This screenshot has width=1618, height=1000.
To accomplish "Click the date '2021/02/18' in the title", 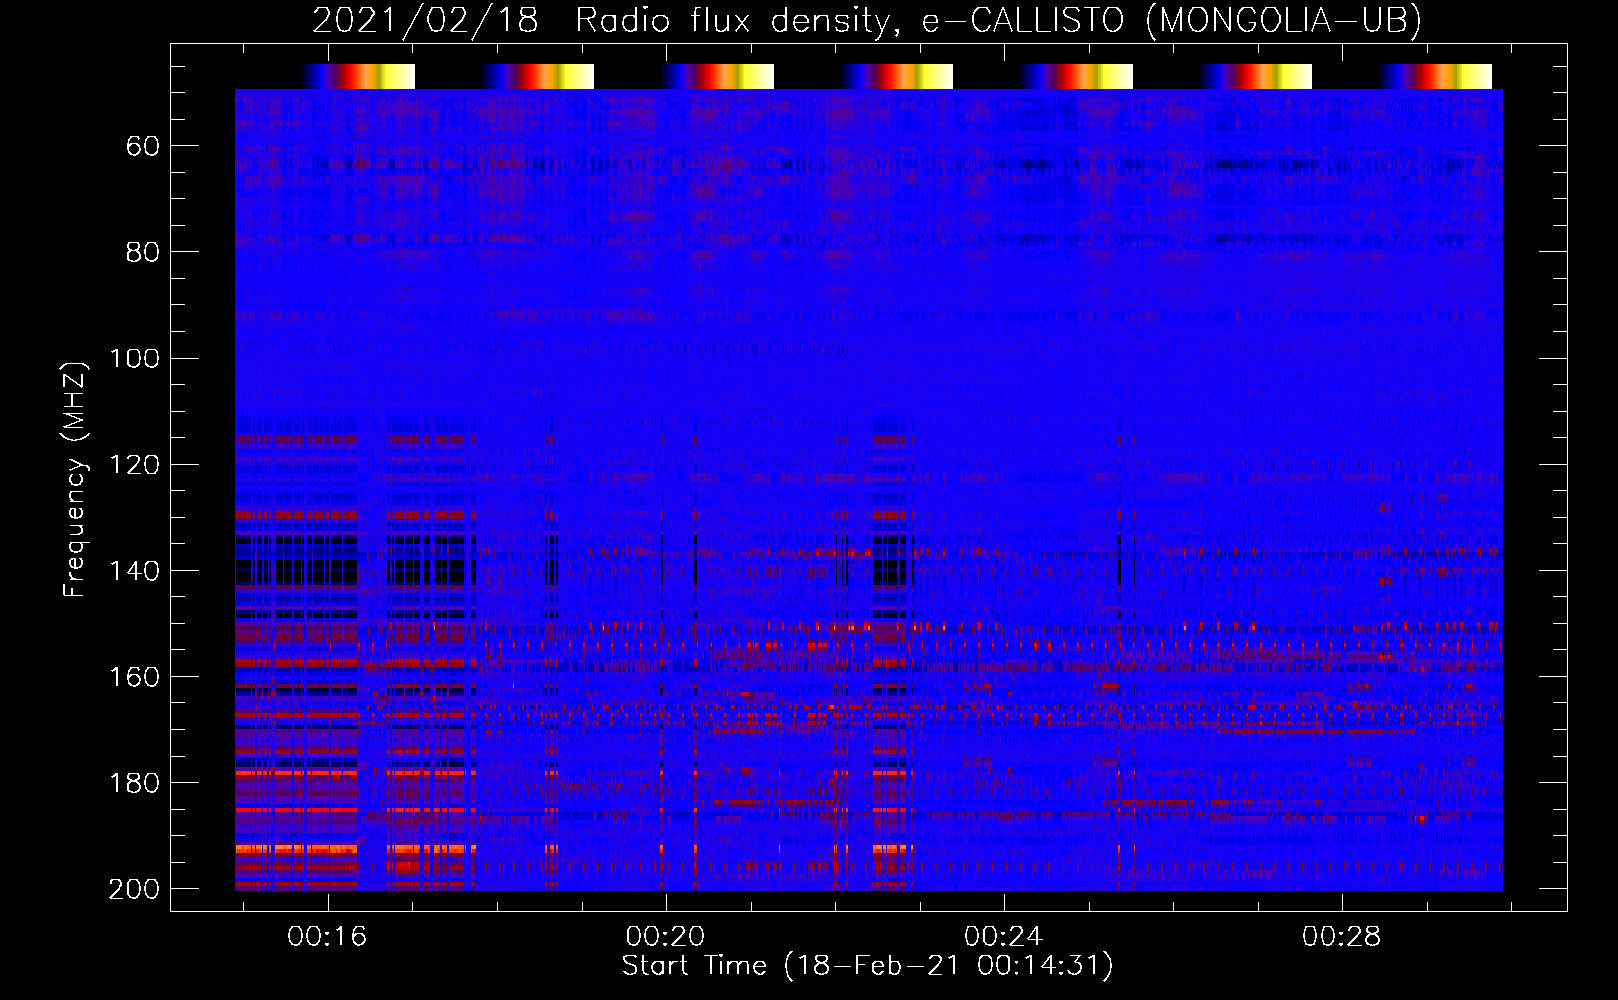I will tap(425, 20).
